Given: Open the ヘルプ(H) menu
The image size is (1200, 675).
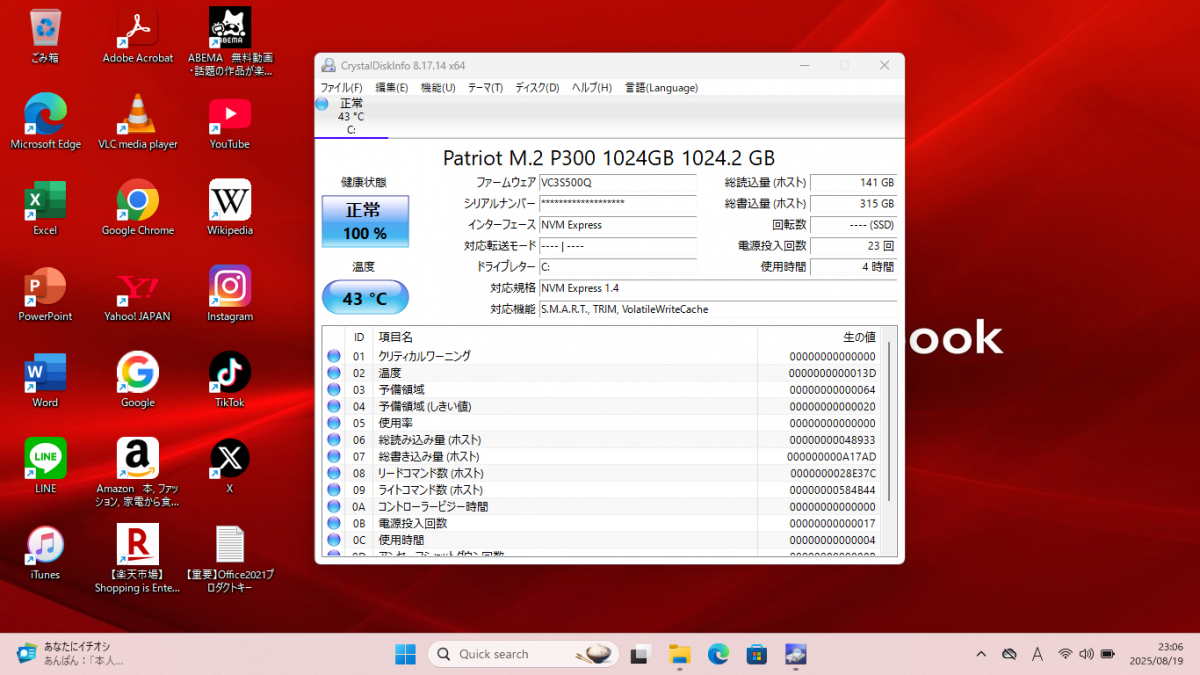Looking at the screenshot, I should tap(591, 88).
